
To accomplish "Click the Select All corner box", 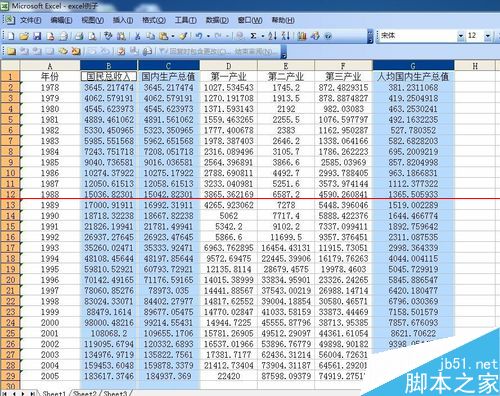I will tap(10, 65).
